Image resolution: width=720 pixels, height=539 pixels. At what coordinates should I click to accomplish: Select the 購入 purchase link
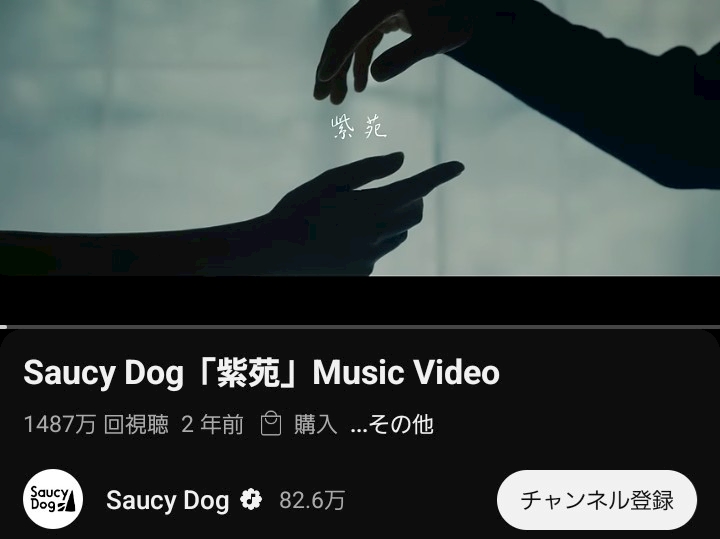click(x=316, y=424)
